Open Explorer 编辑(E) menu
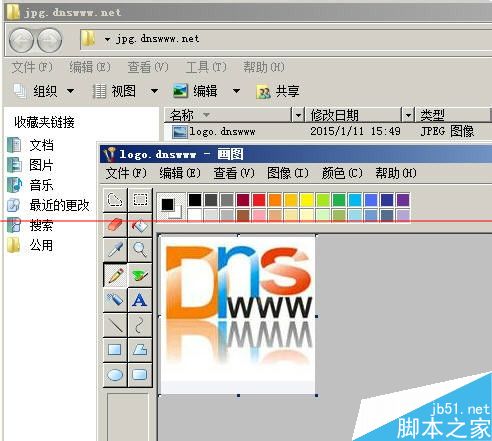The image size is (492, 441). tap(90, 67)
